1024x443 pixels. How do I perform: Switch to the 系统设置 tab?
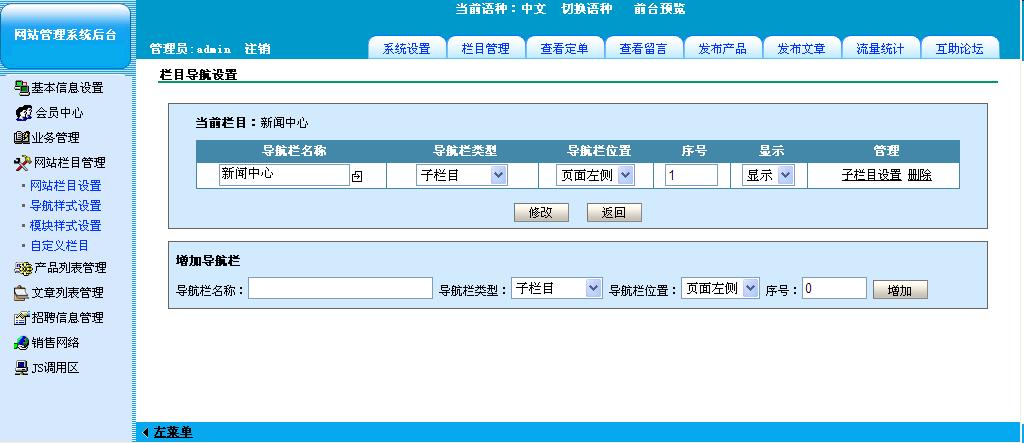click(407, 48)
